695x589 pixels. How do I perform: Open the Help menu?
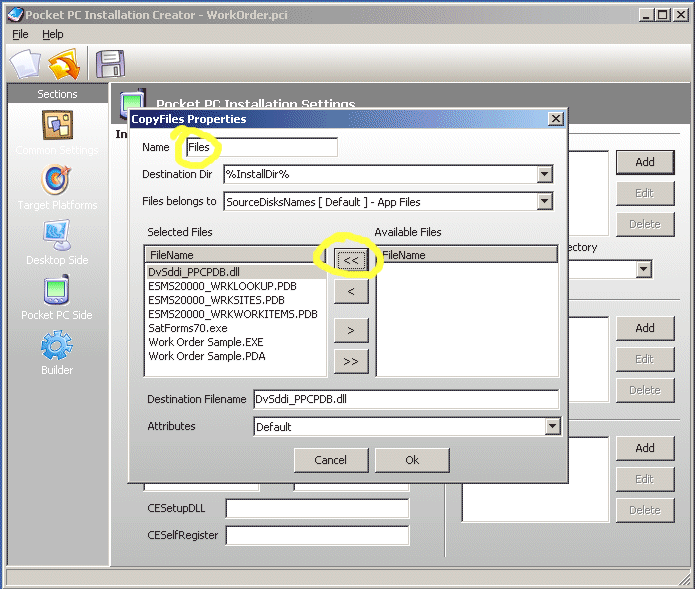point(53,34)
